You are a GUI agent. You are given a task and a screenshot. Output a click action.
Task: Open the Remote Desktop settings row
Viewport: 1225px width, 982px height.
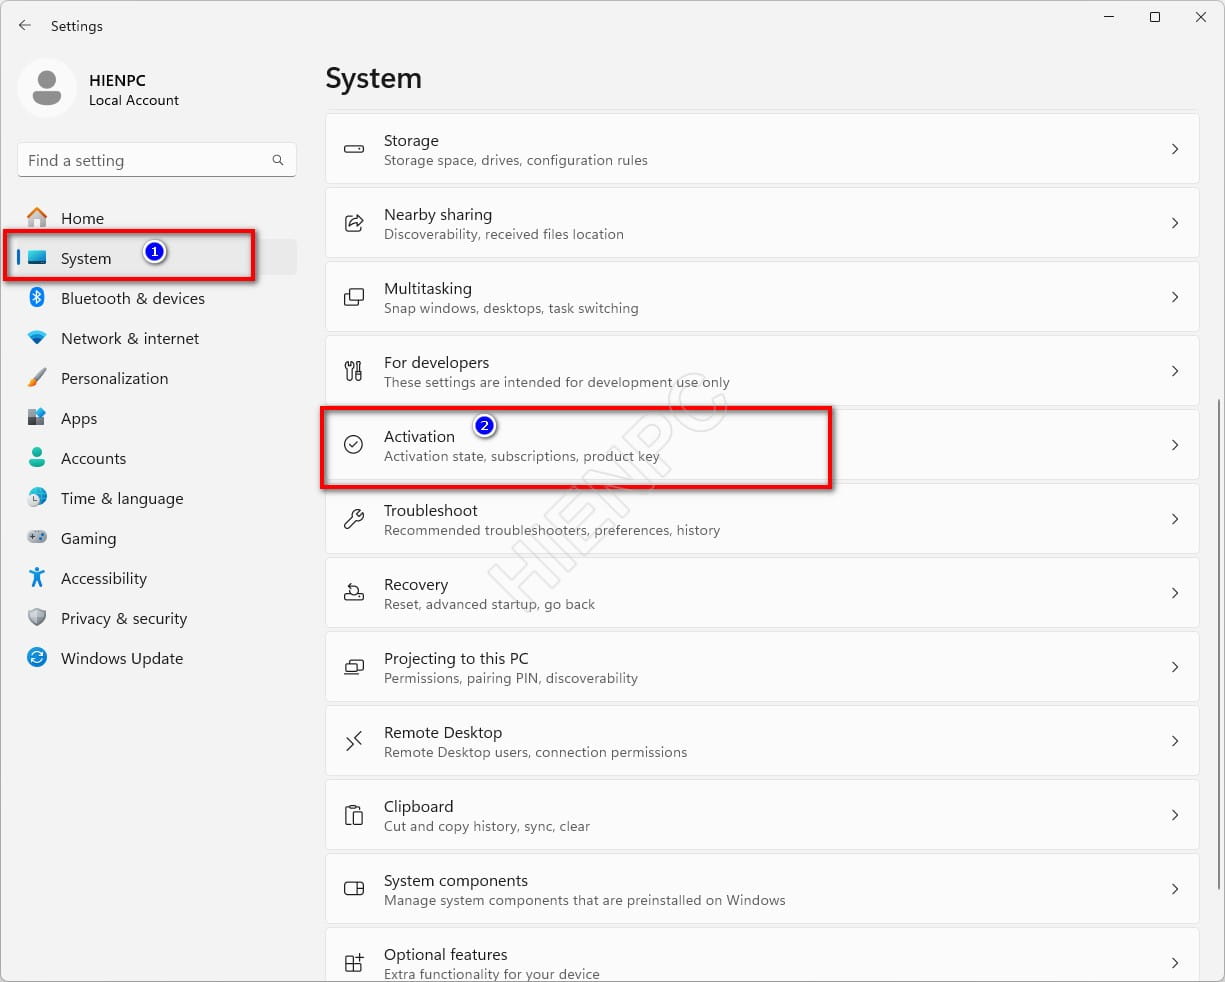(762, 741)
